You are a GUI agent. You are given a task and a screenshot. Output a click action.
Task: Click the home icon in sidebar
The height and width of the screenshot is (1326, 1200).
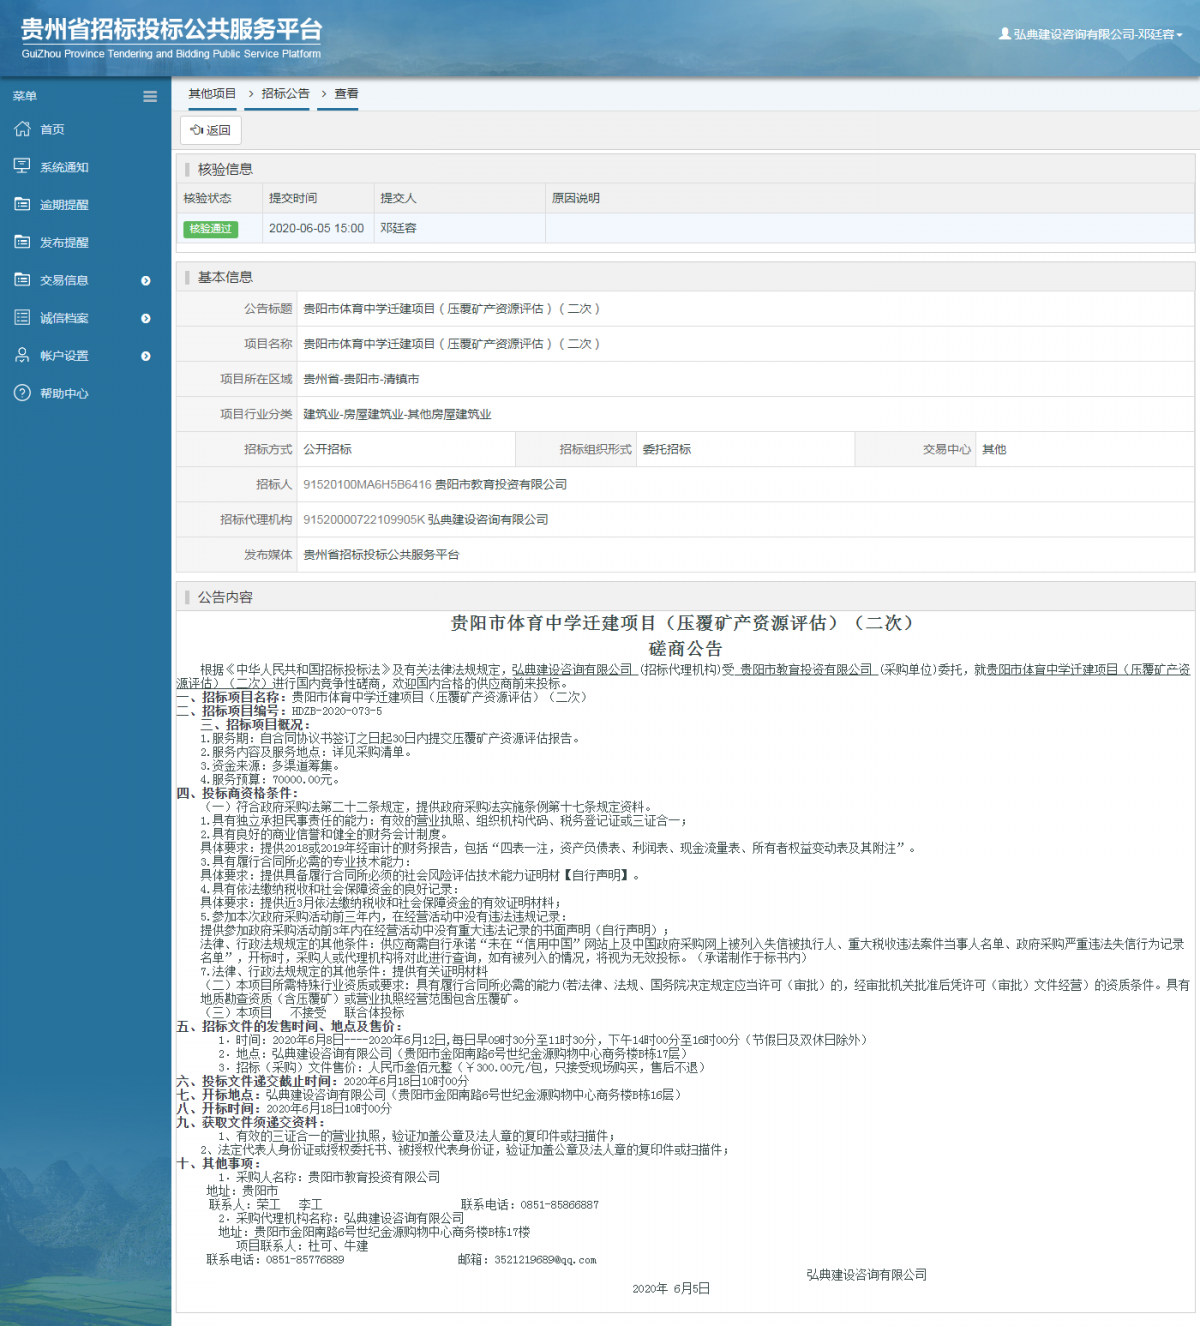[x=22, y=129]
